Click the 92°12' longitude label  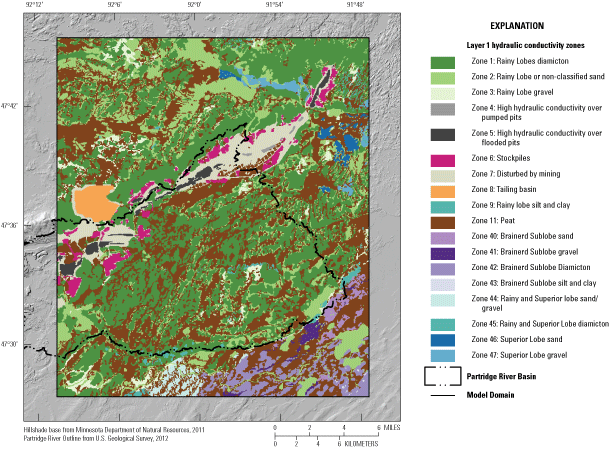32,7
